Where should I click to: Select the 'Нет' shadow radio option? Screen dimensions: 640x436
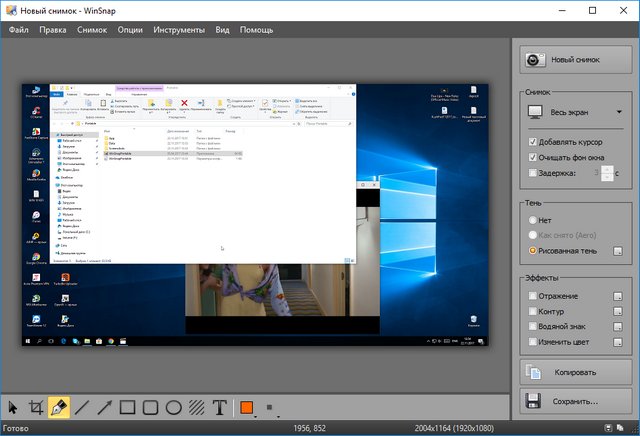532,220
